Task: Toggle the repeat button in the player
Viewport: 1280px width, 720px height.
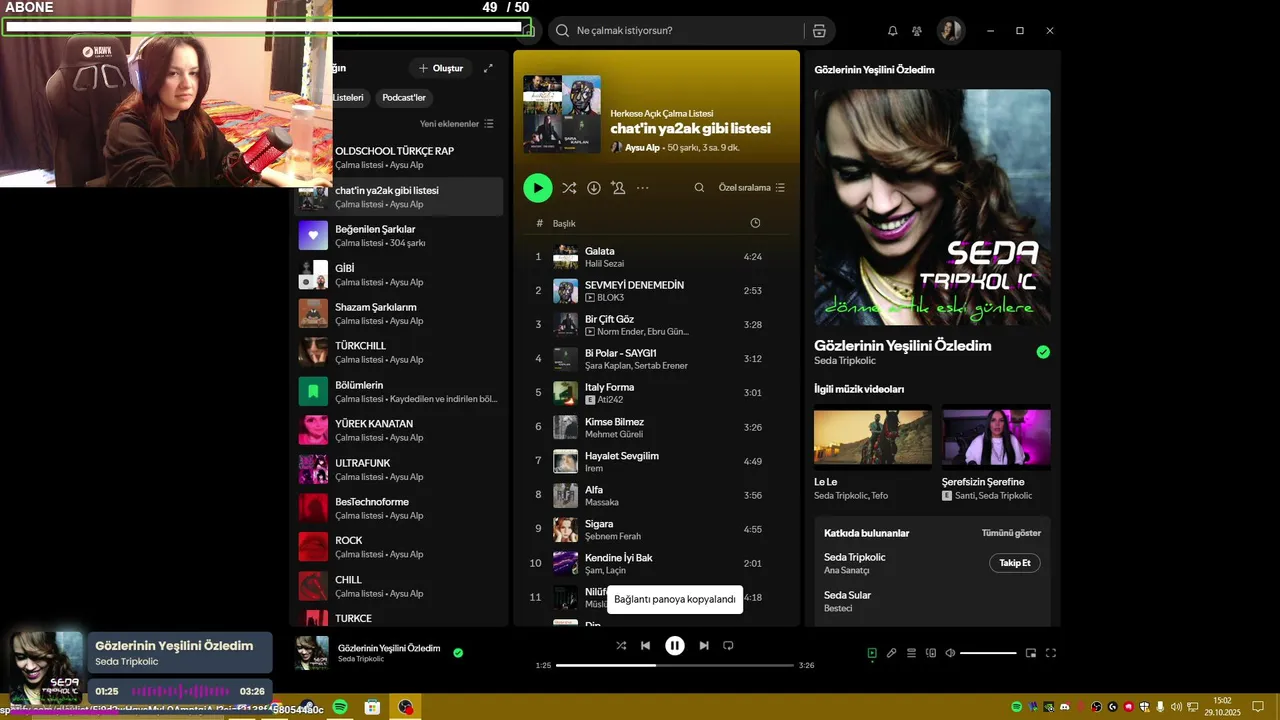Action: point(728,646)
